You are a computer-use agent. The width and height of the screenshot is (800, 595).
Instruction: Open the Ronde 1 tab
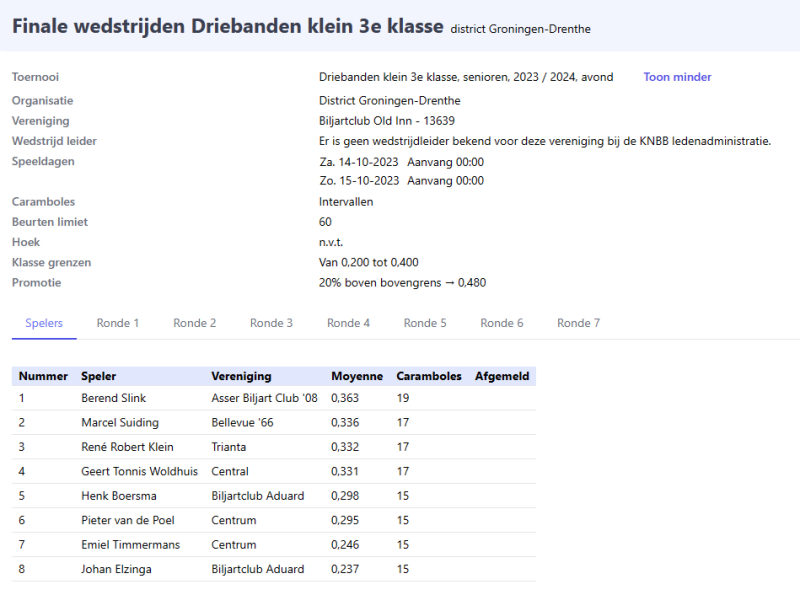(x=118, y=323)
